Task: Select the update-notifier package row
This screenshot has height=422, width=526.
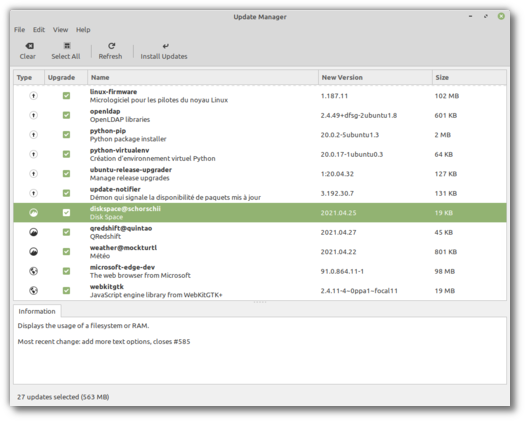Action: click(260, 193)
